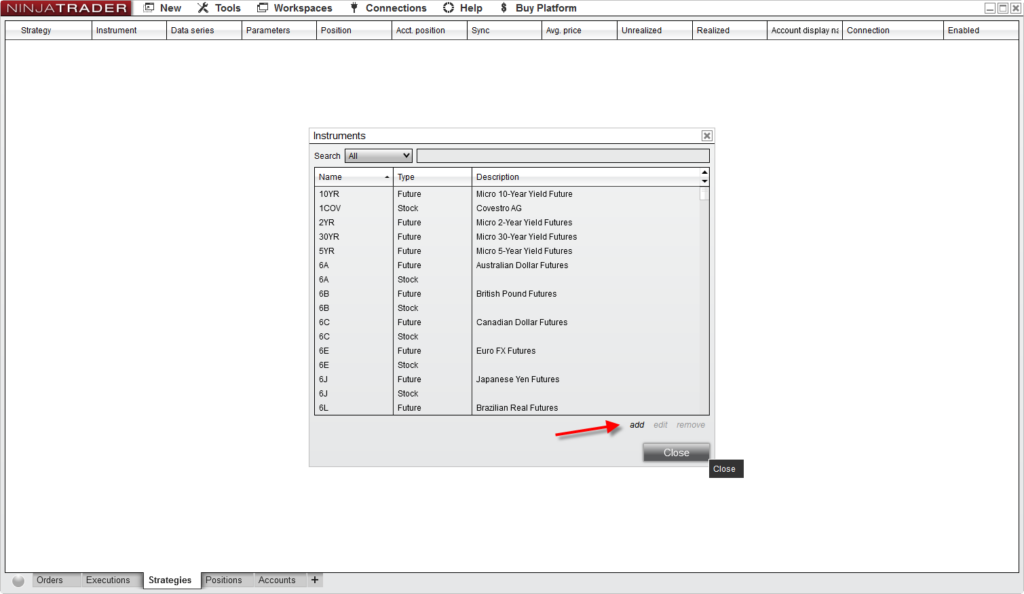The width and height of the screenshot is (1024, 594).
Task: Open the Connections menu
Action: pos(388,8)
